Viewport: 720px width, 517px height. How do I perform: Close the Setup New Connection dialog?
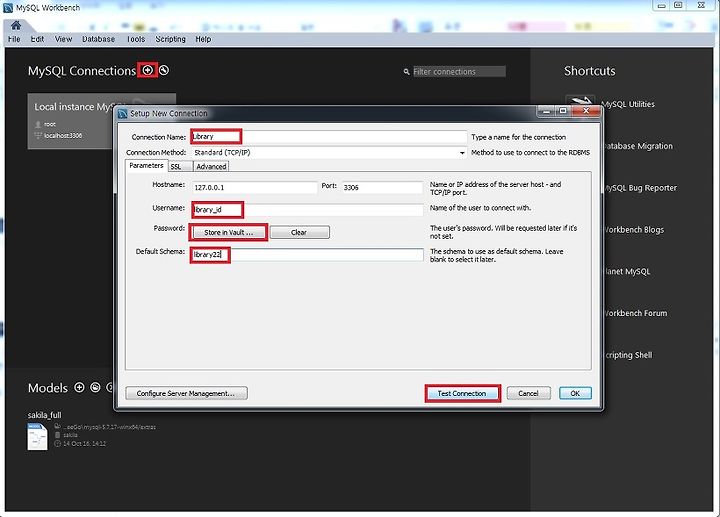(586, 111)
